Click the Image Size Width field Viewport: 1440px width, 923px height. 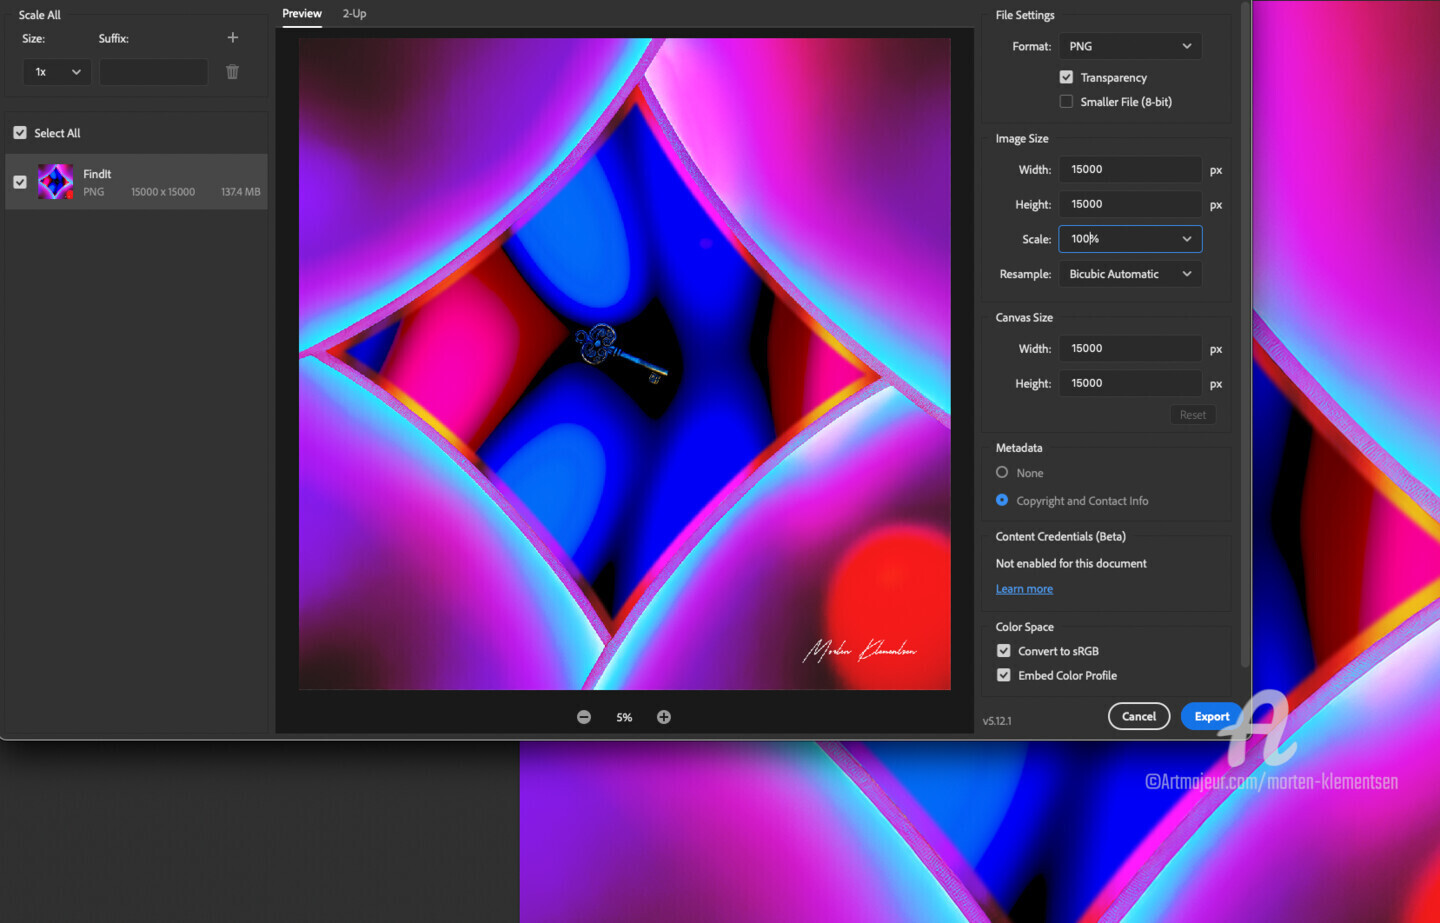click(x=1130, y=169)
